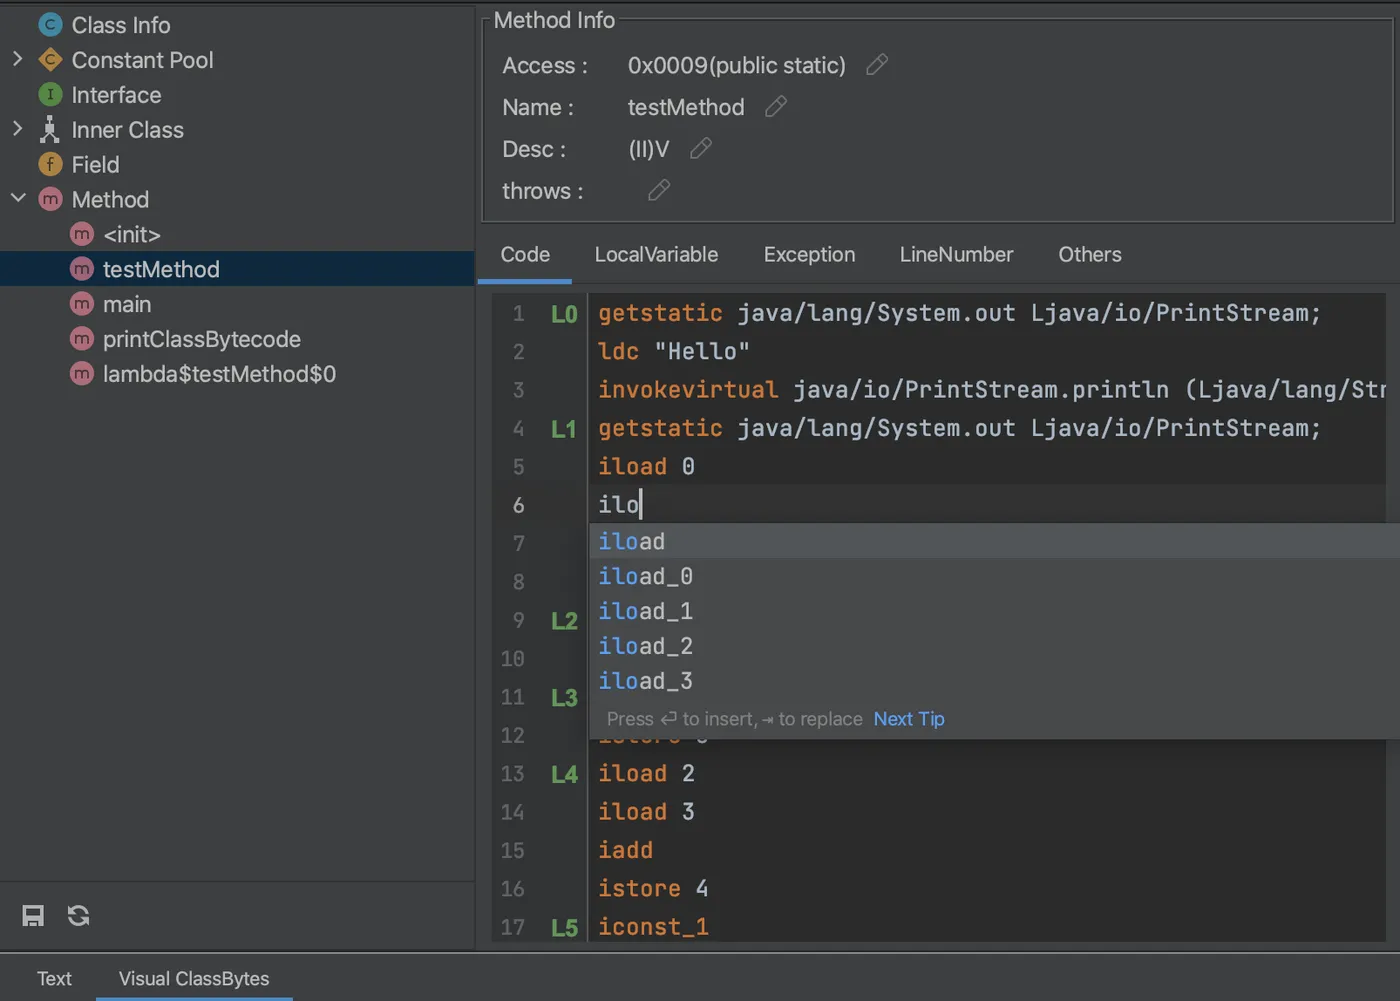Click the 'iload 0' instruction on line 5

[x=646, y=466]
